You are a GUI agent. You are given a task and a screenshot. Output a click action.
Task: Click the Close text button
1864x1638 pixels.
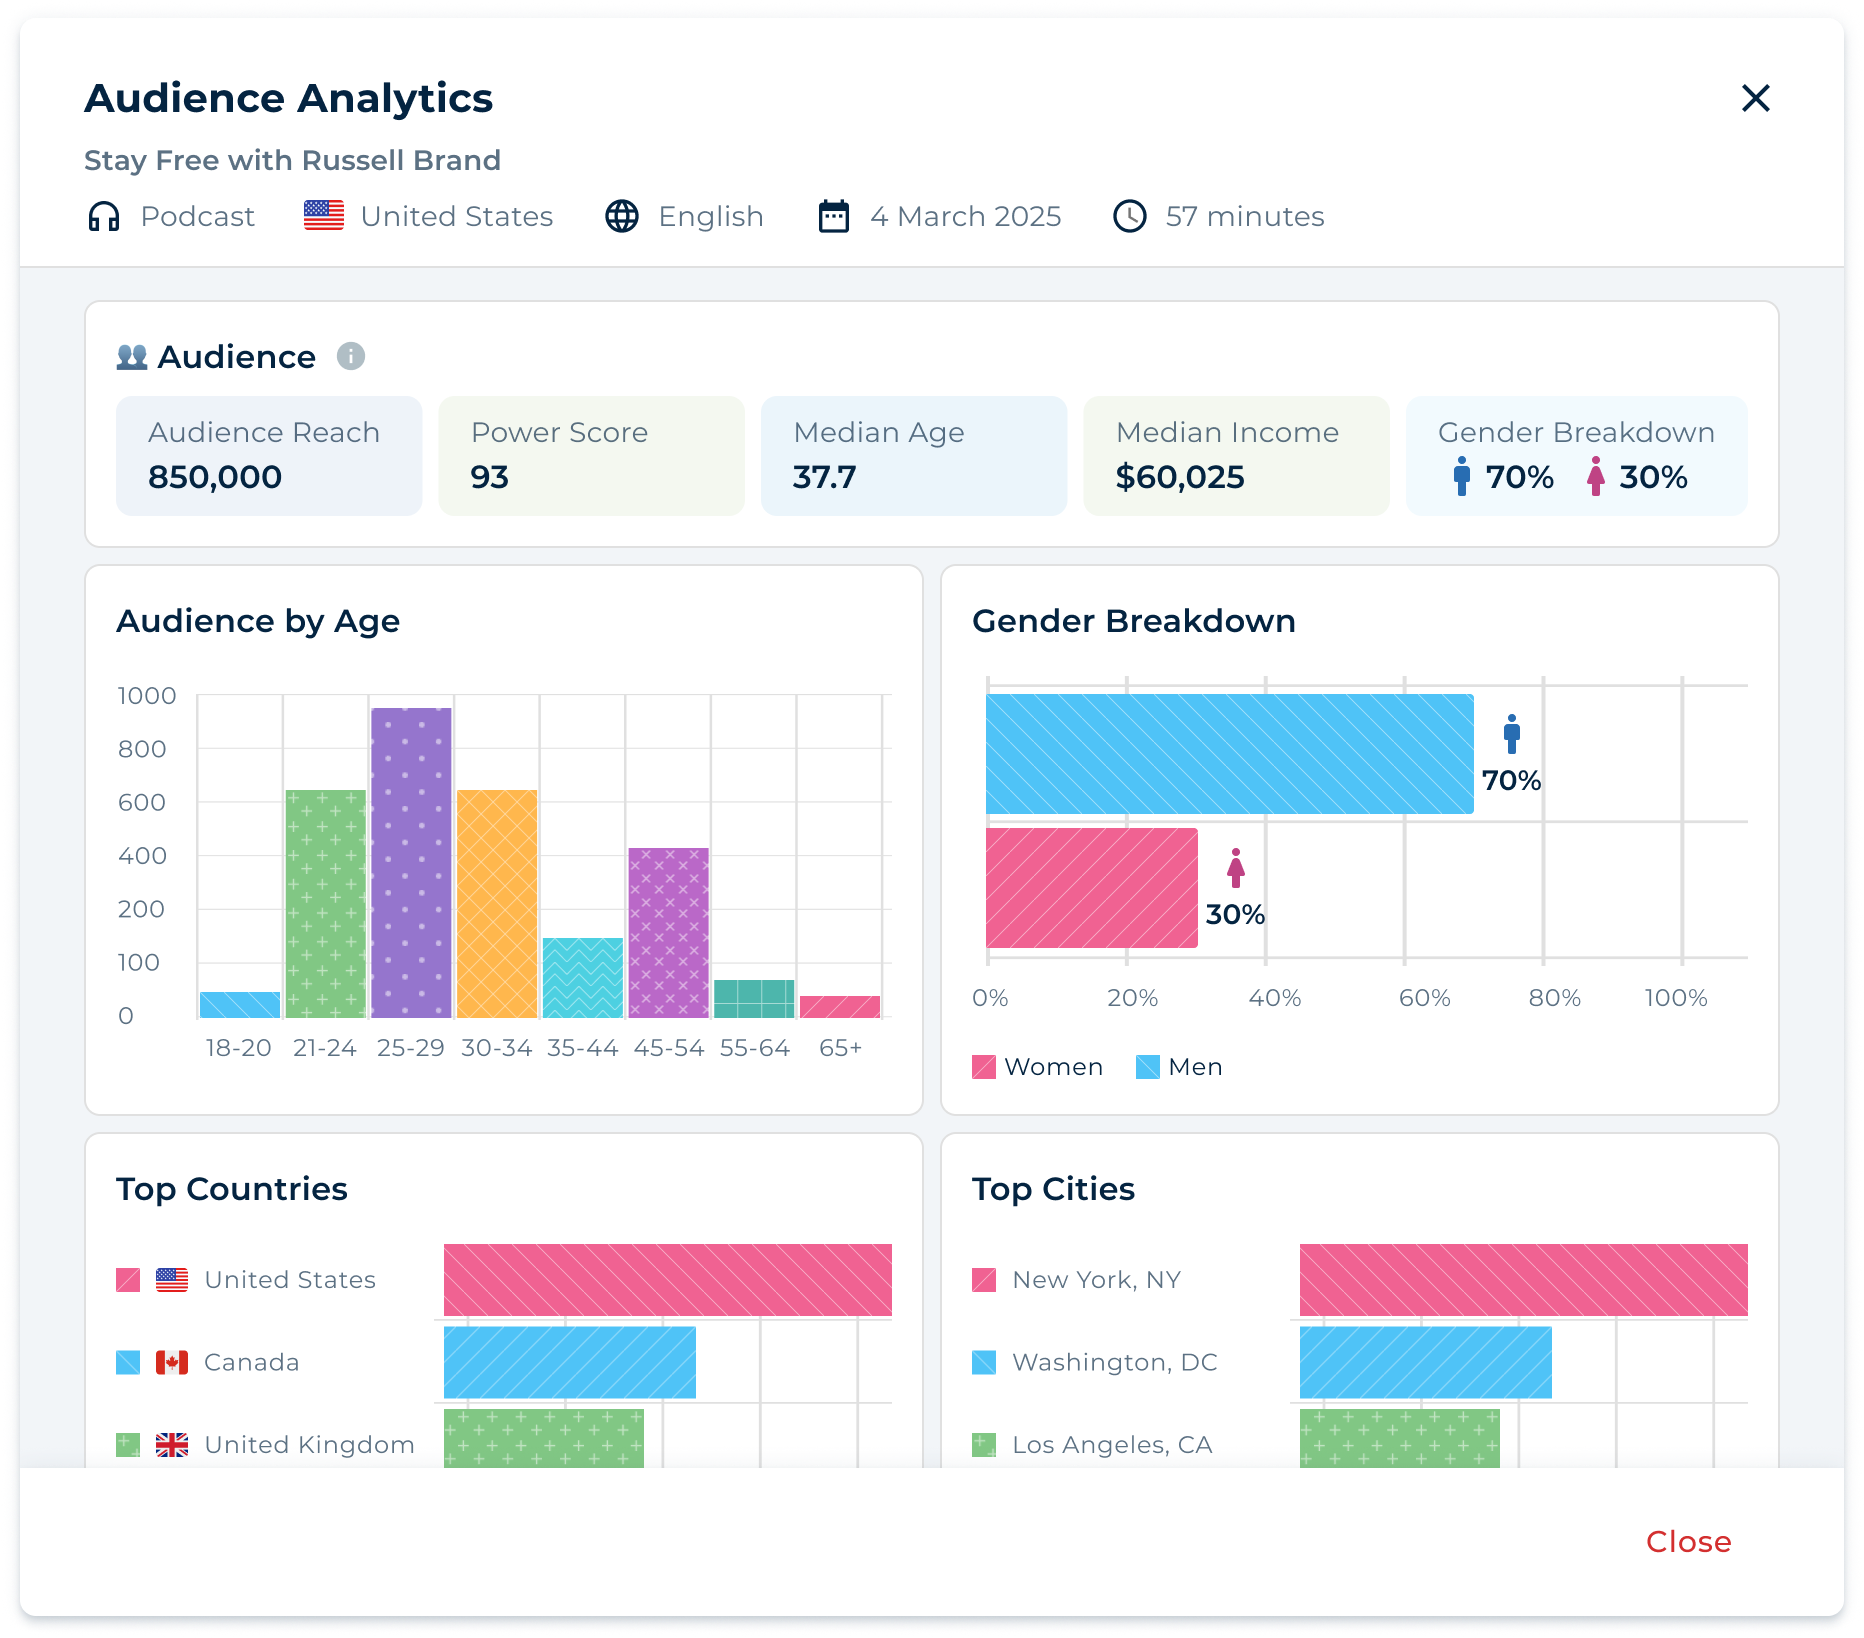tap(1687, 1541)
